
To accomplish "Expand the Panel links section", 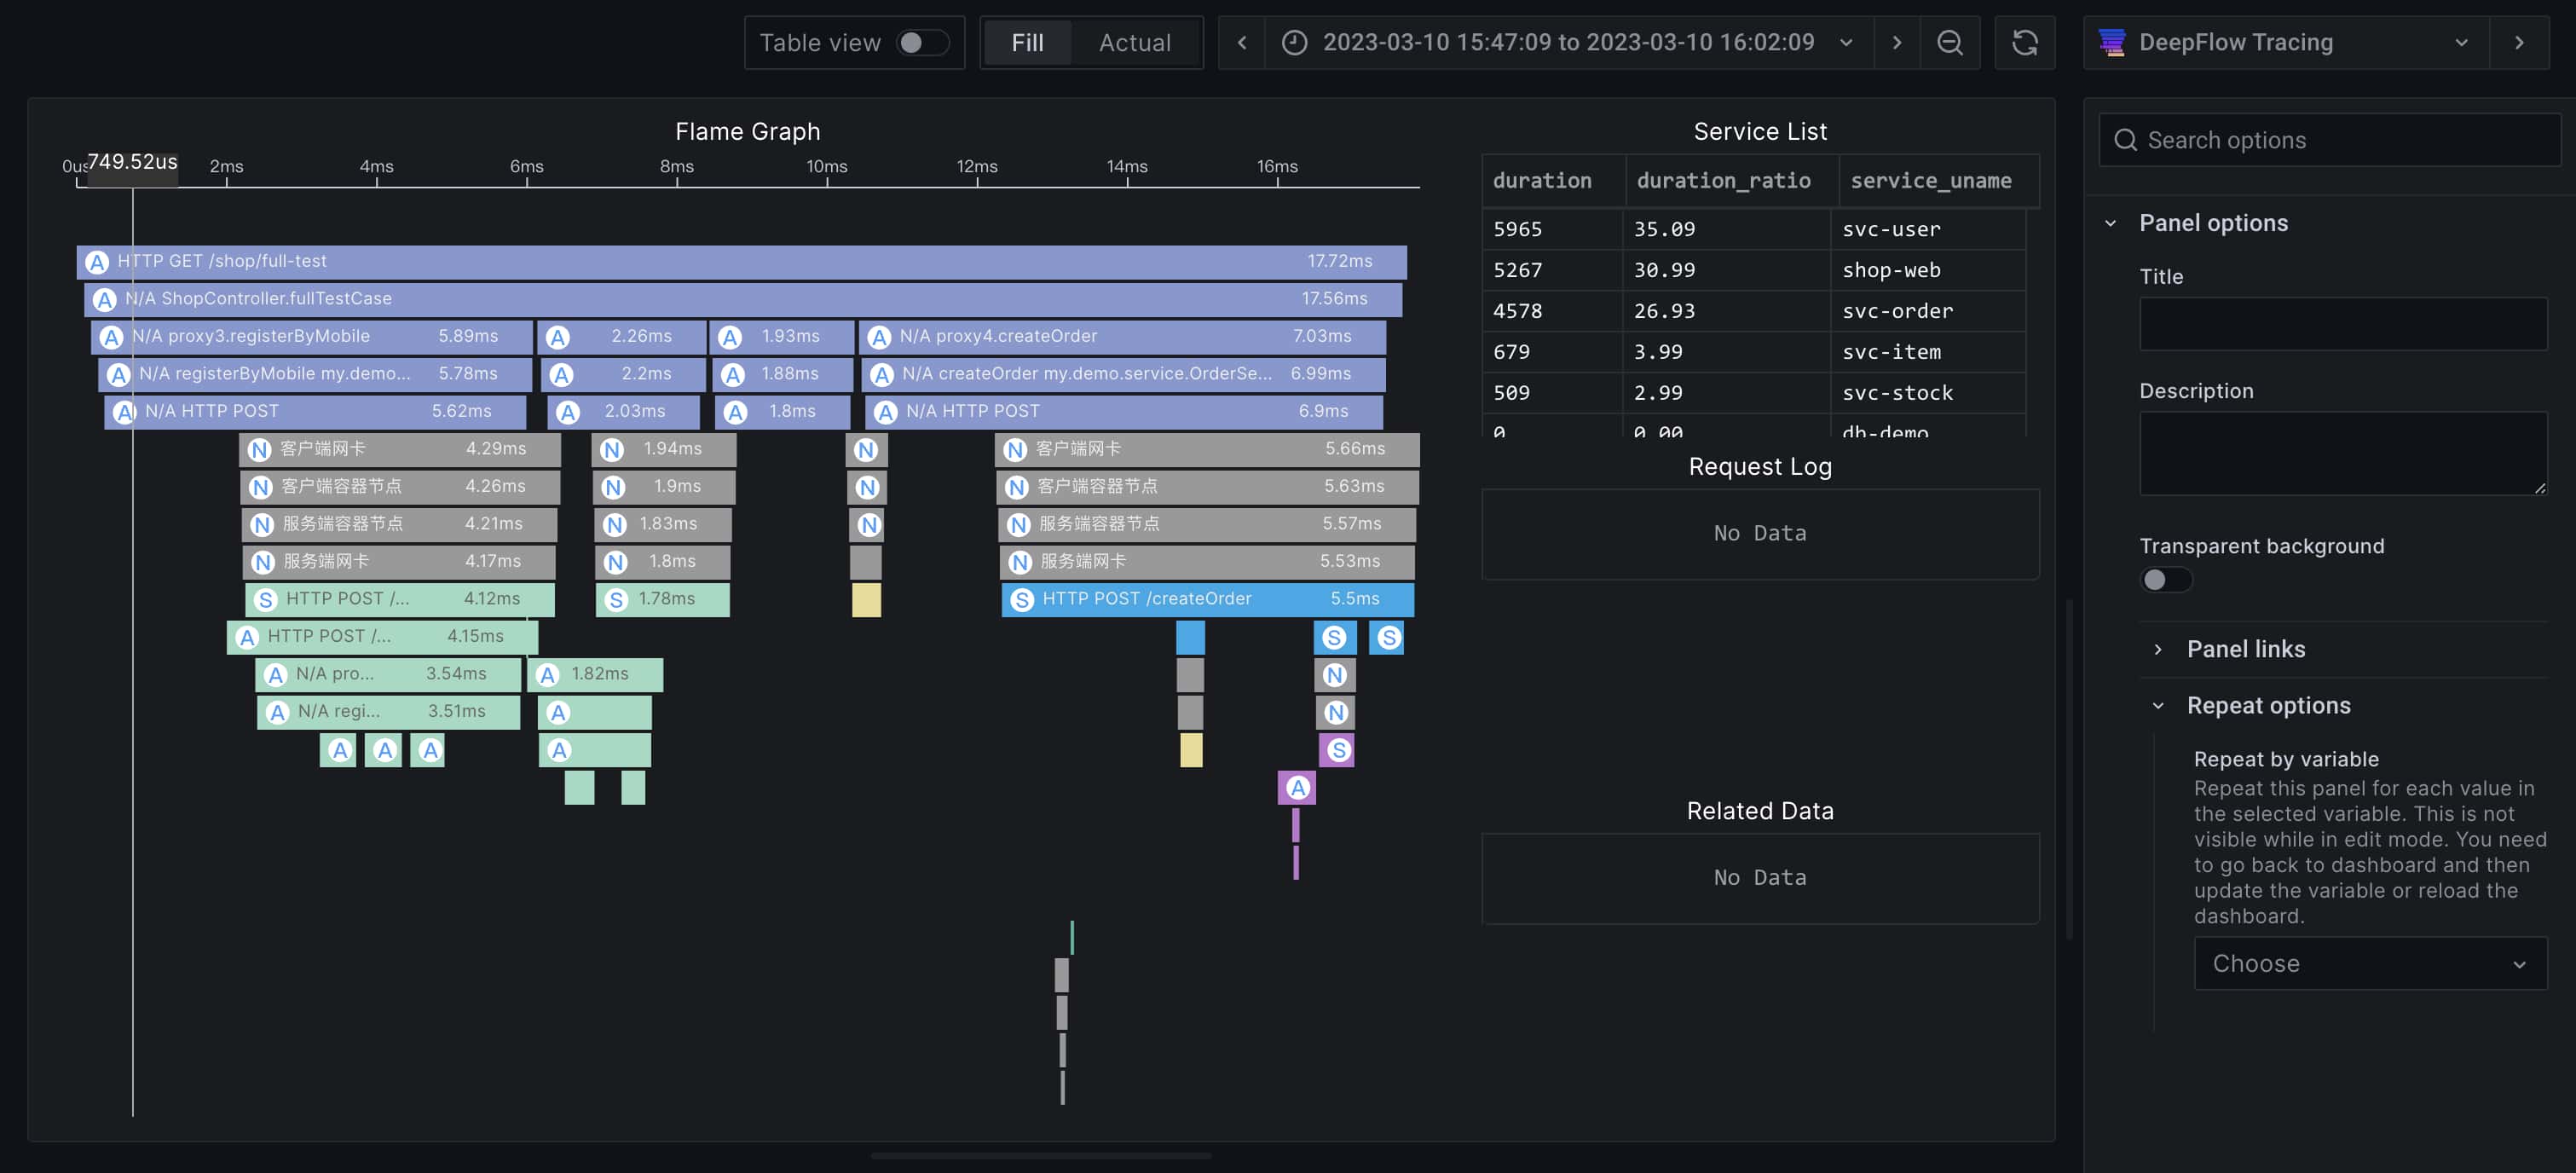I will [2245, 649].
